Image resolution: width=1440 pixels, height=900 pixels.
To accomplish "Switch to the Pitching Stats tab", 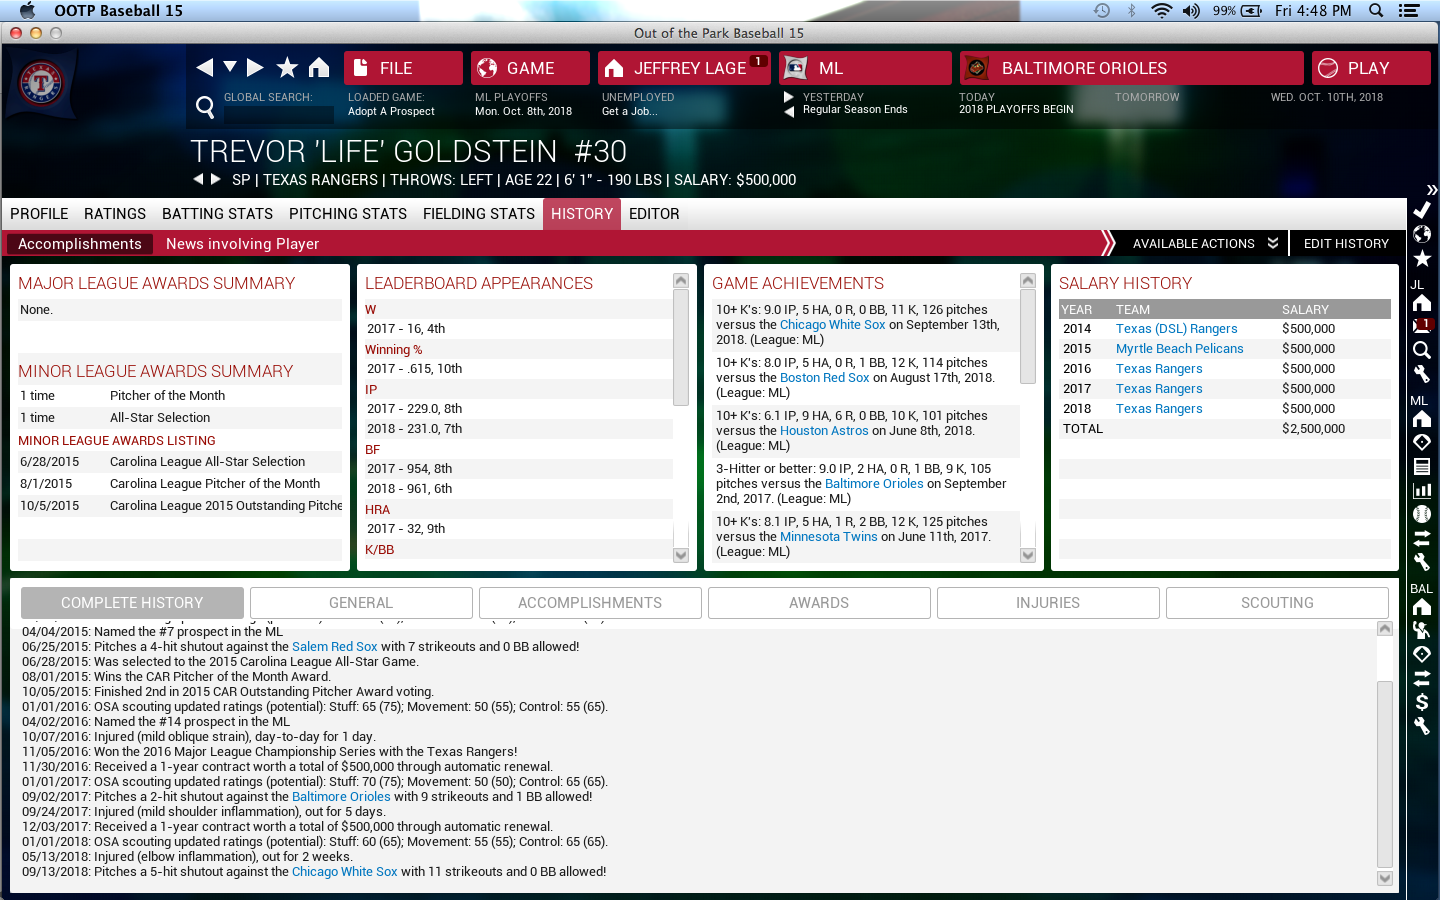I will click(x=347, y=214).
